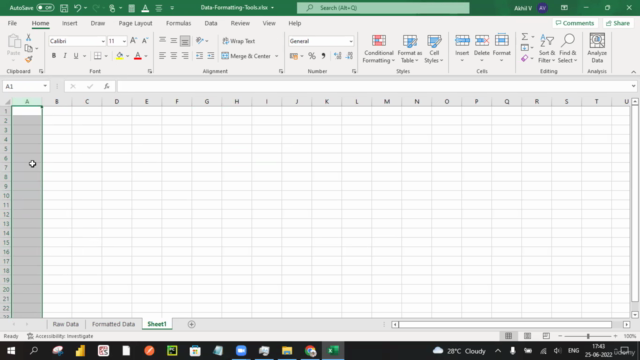The height and width of the screenshot is (360, 640).
Task: Click the zoom slider handle
Action: 588,336
